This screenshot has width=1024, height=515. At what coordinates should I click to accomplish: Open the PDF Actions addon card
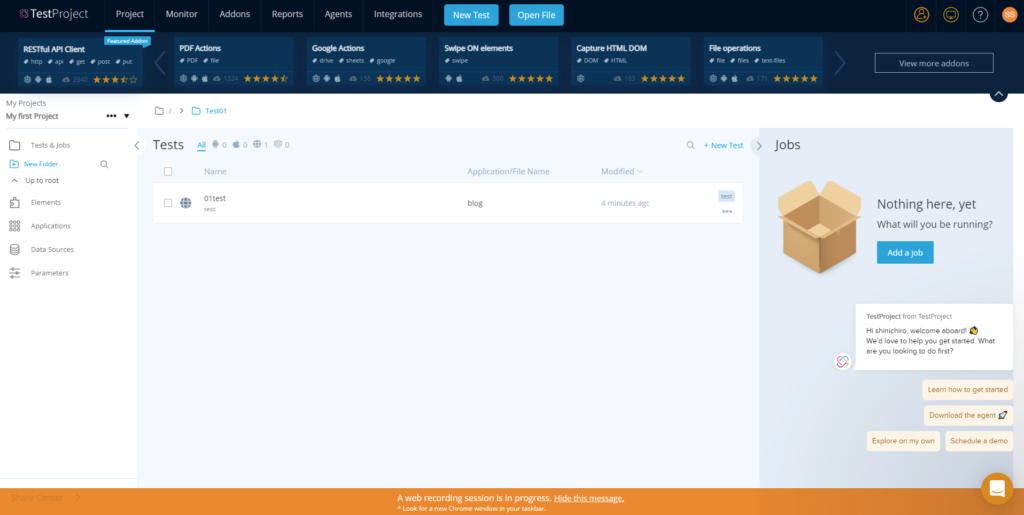click(234, 61)
